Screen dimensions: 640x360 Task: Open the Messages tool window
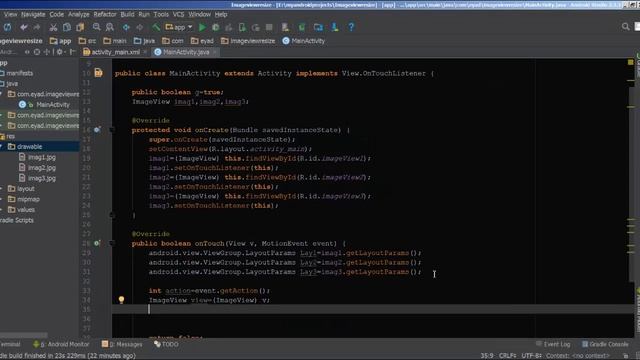(122, 344)
